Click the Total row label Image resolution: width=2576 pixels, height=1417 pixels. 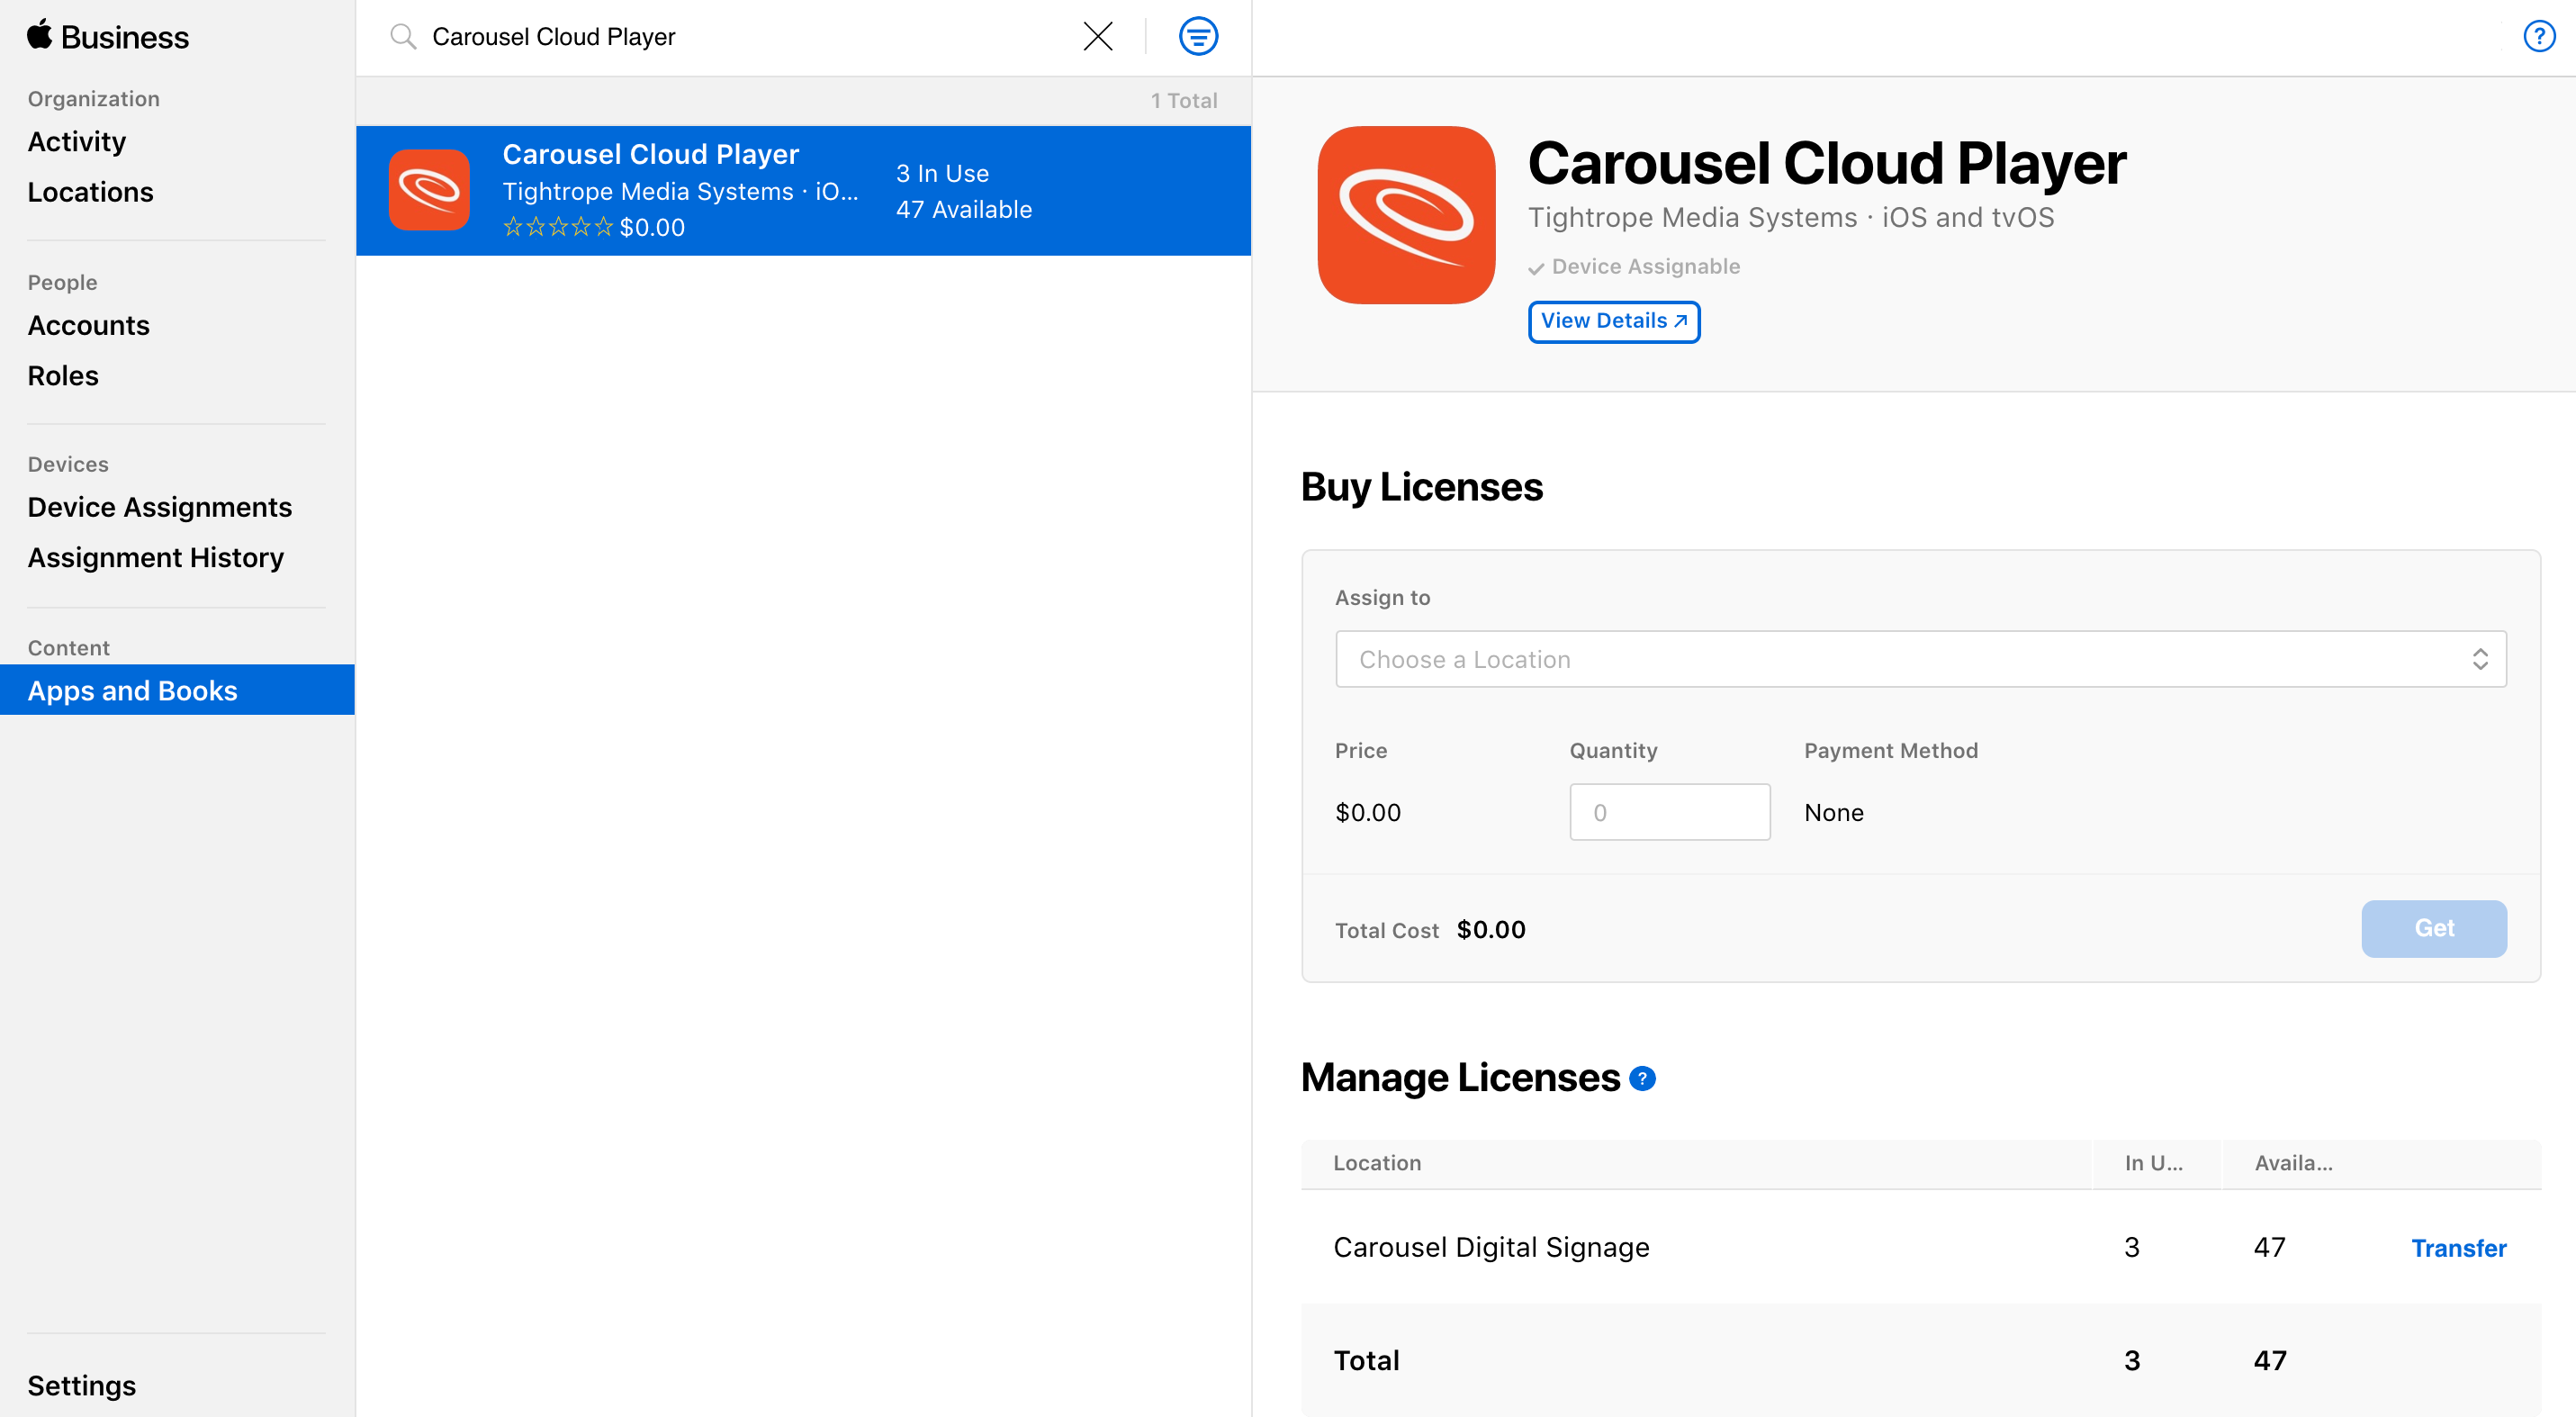point(1366,1360)
